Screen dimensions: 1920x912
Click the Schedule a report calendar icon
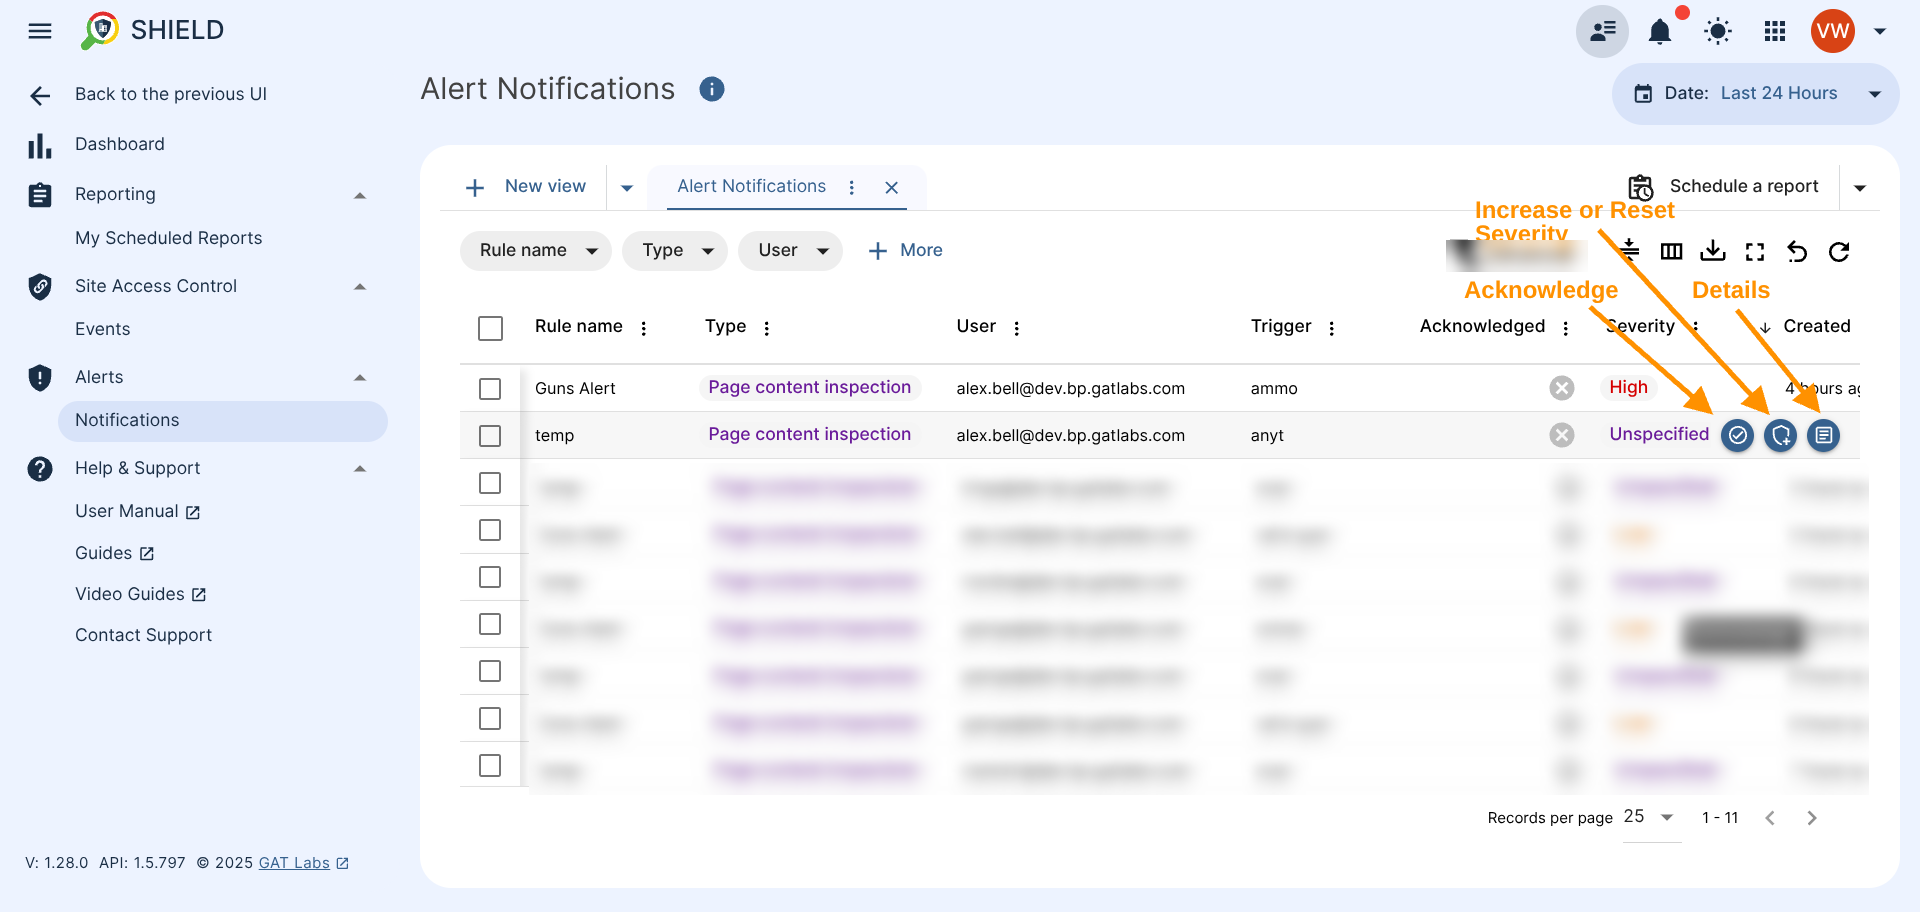tap(1641, 187)
